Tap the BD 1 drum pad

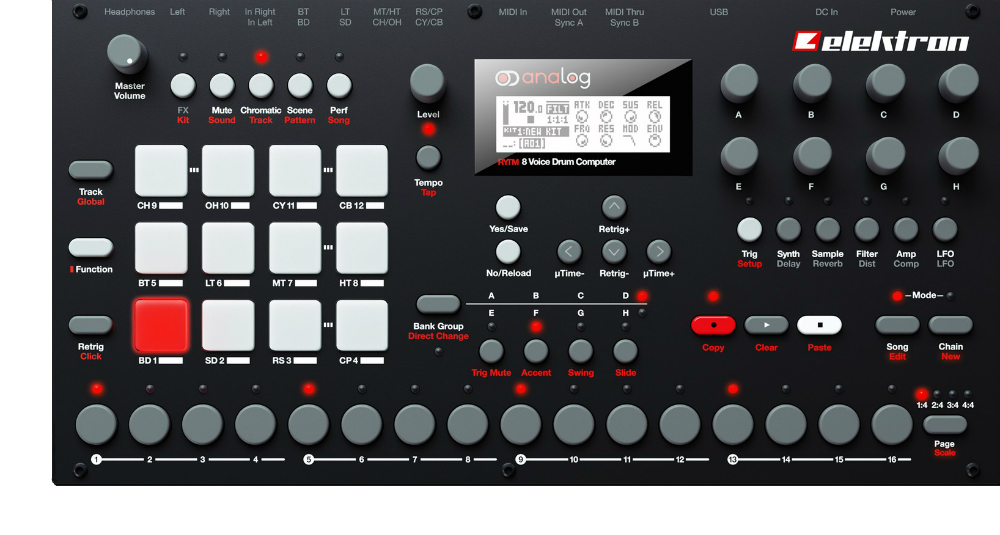point(161,325)
